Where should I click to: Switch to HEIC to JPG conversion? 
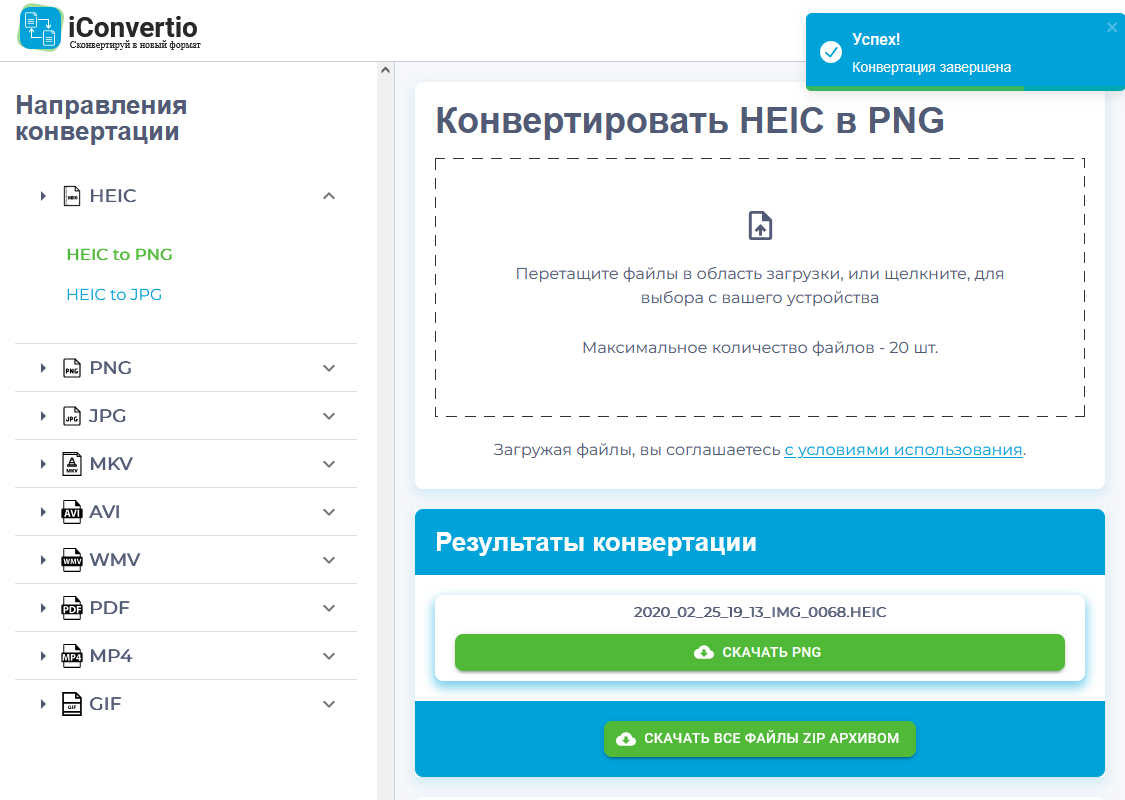pos(113,294)
